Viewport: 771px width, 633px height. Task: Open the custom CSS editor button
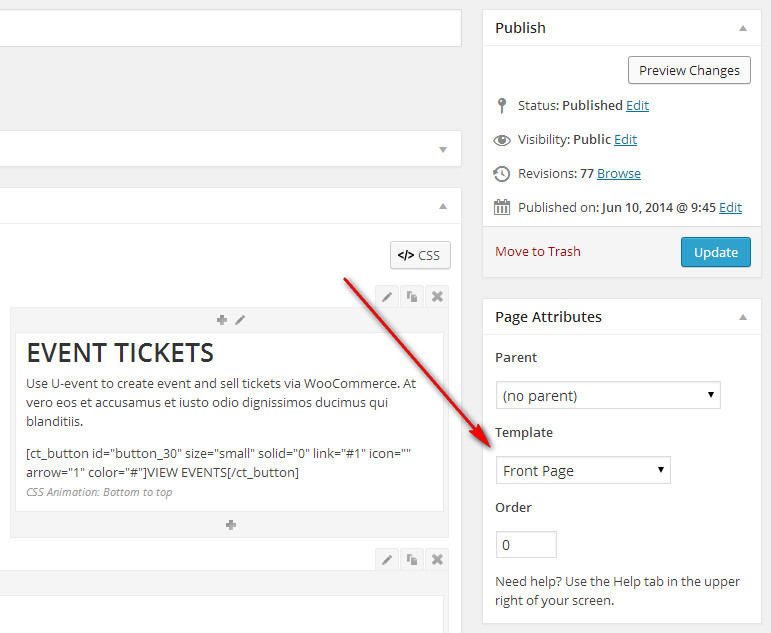click(420, 255)
